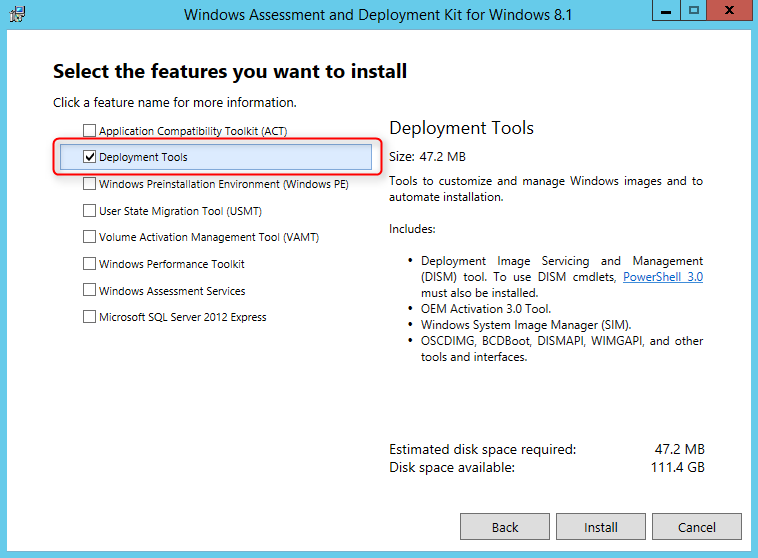This screenshot has height=558, width=758.
Task: Click the installer icon in the title bar
Action: 17,15
